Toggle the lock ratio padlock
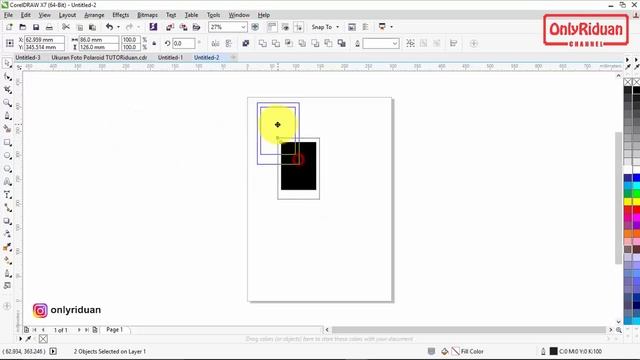The width and height of the screenshot is (640, 360). click(154, 43)
